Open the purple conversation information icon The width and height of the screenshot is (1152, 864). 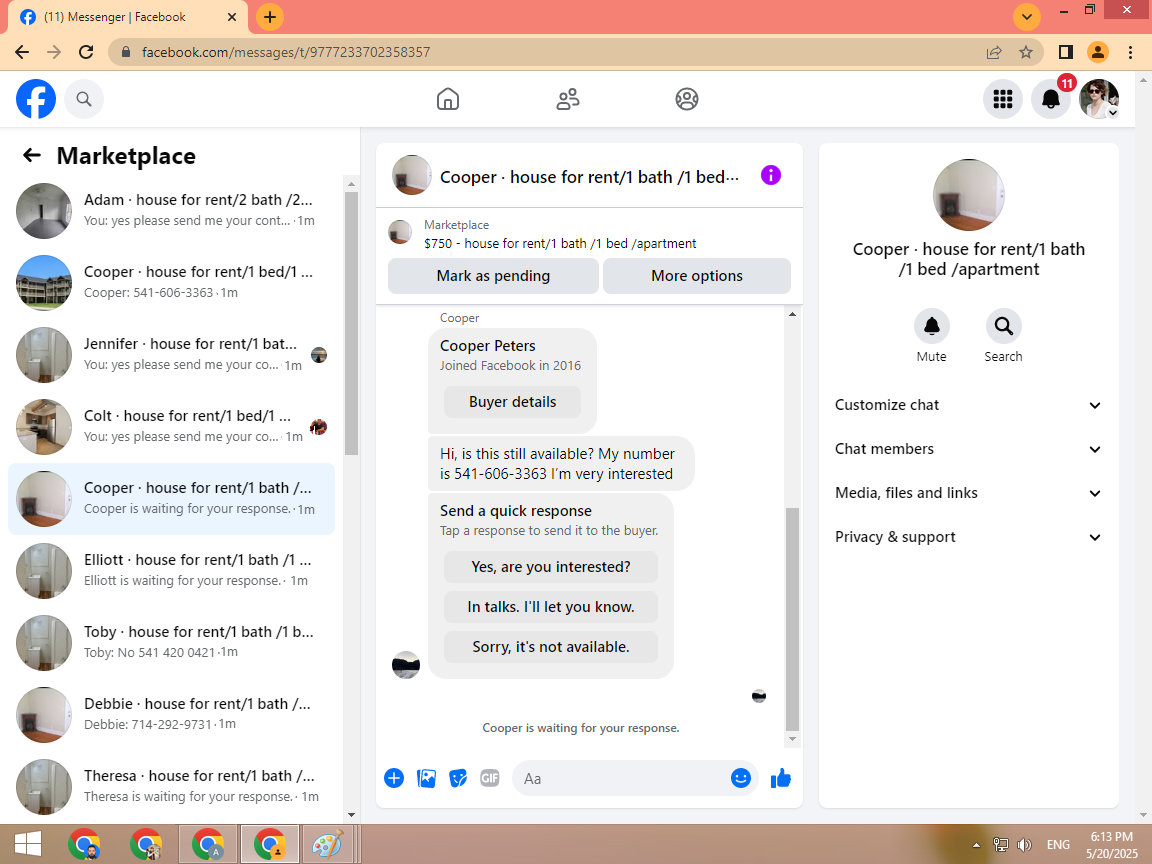click(771, 175)
